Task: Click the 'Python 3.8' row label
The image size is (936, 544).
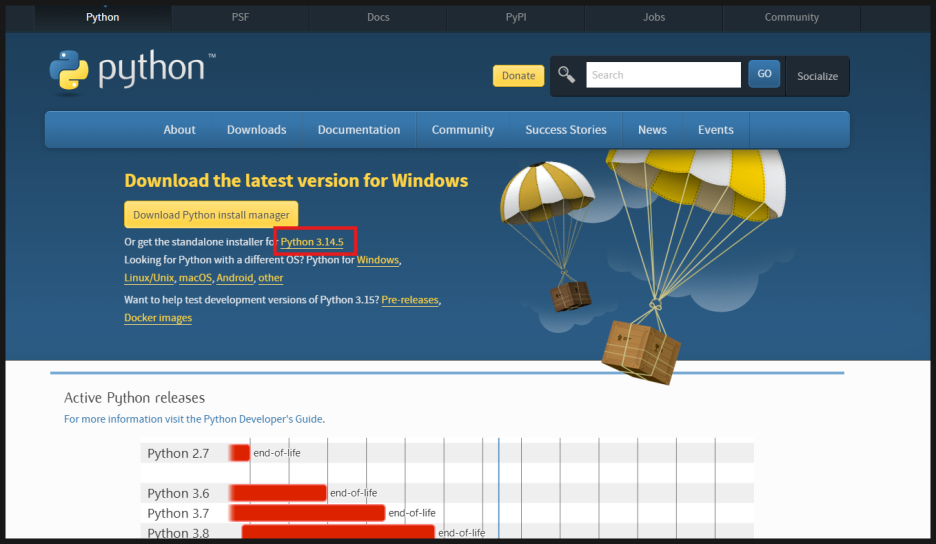Action: pos(178,533)
